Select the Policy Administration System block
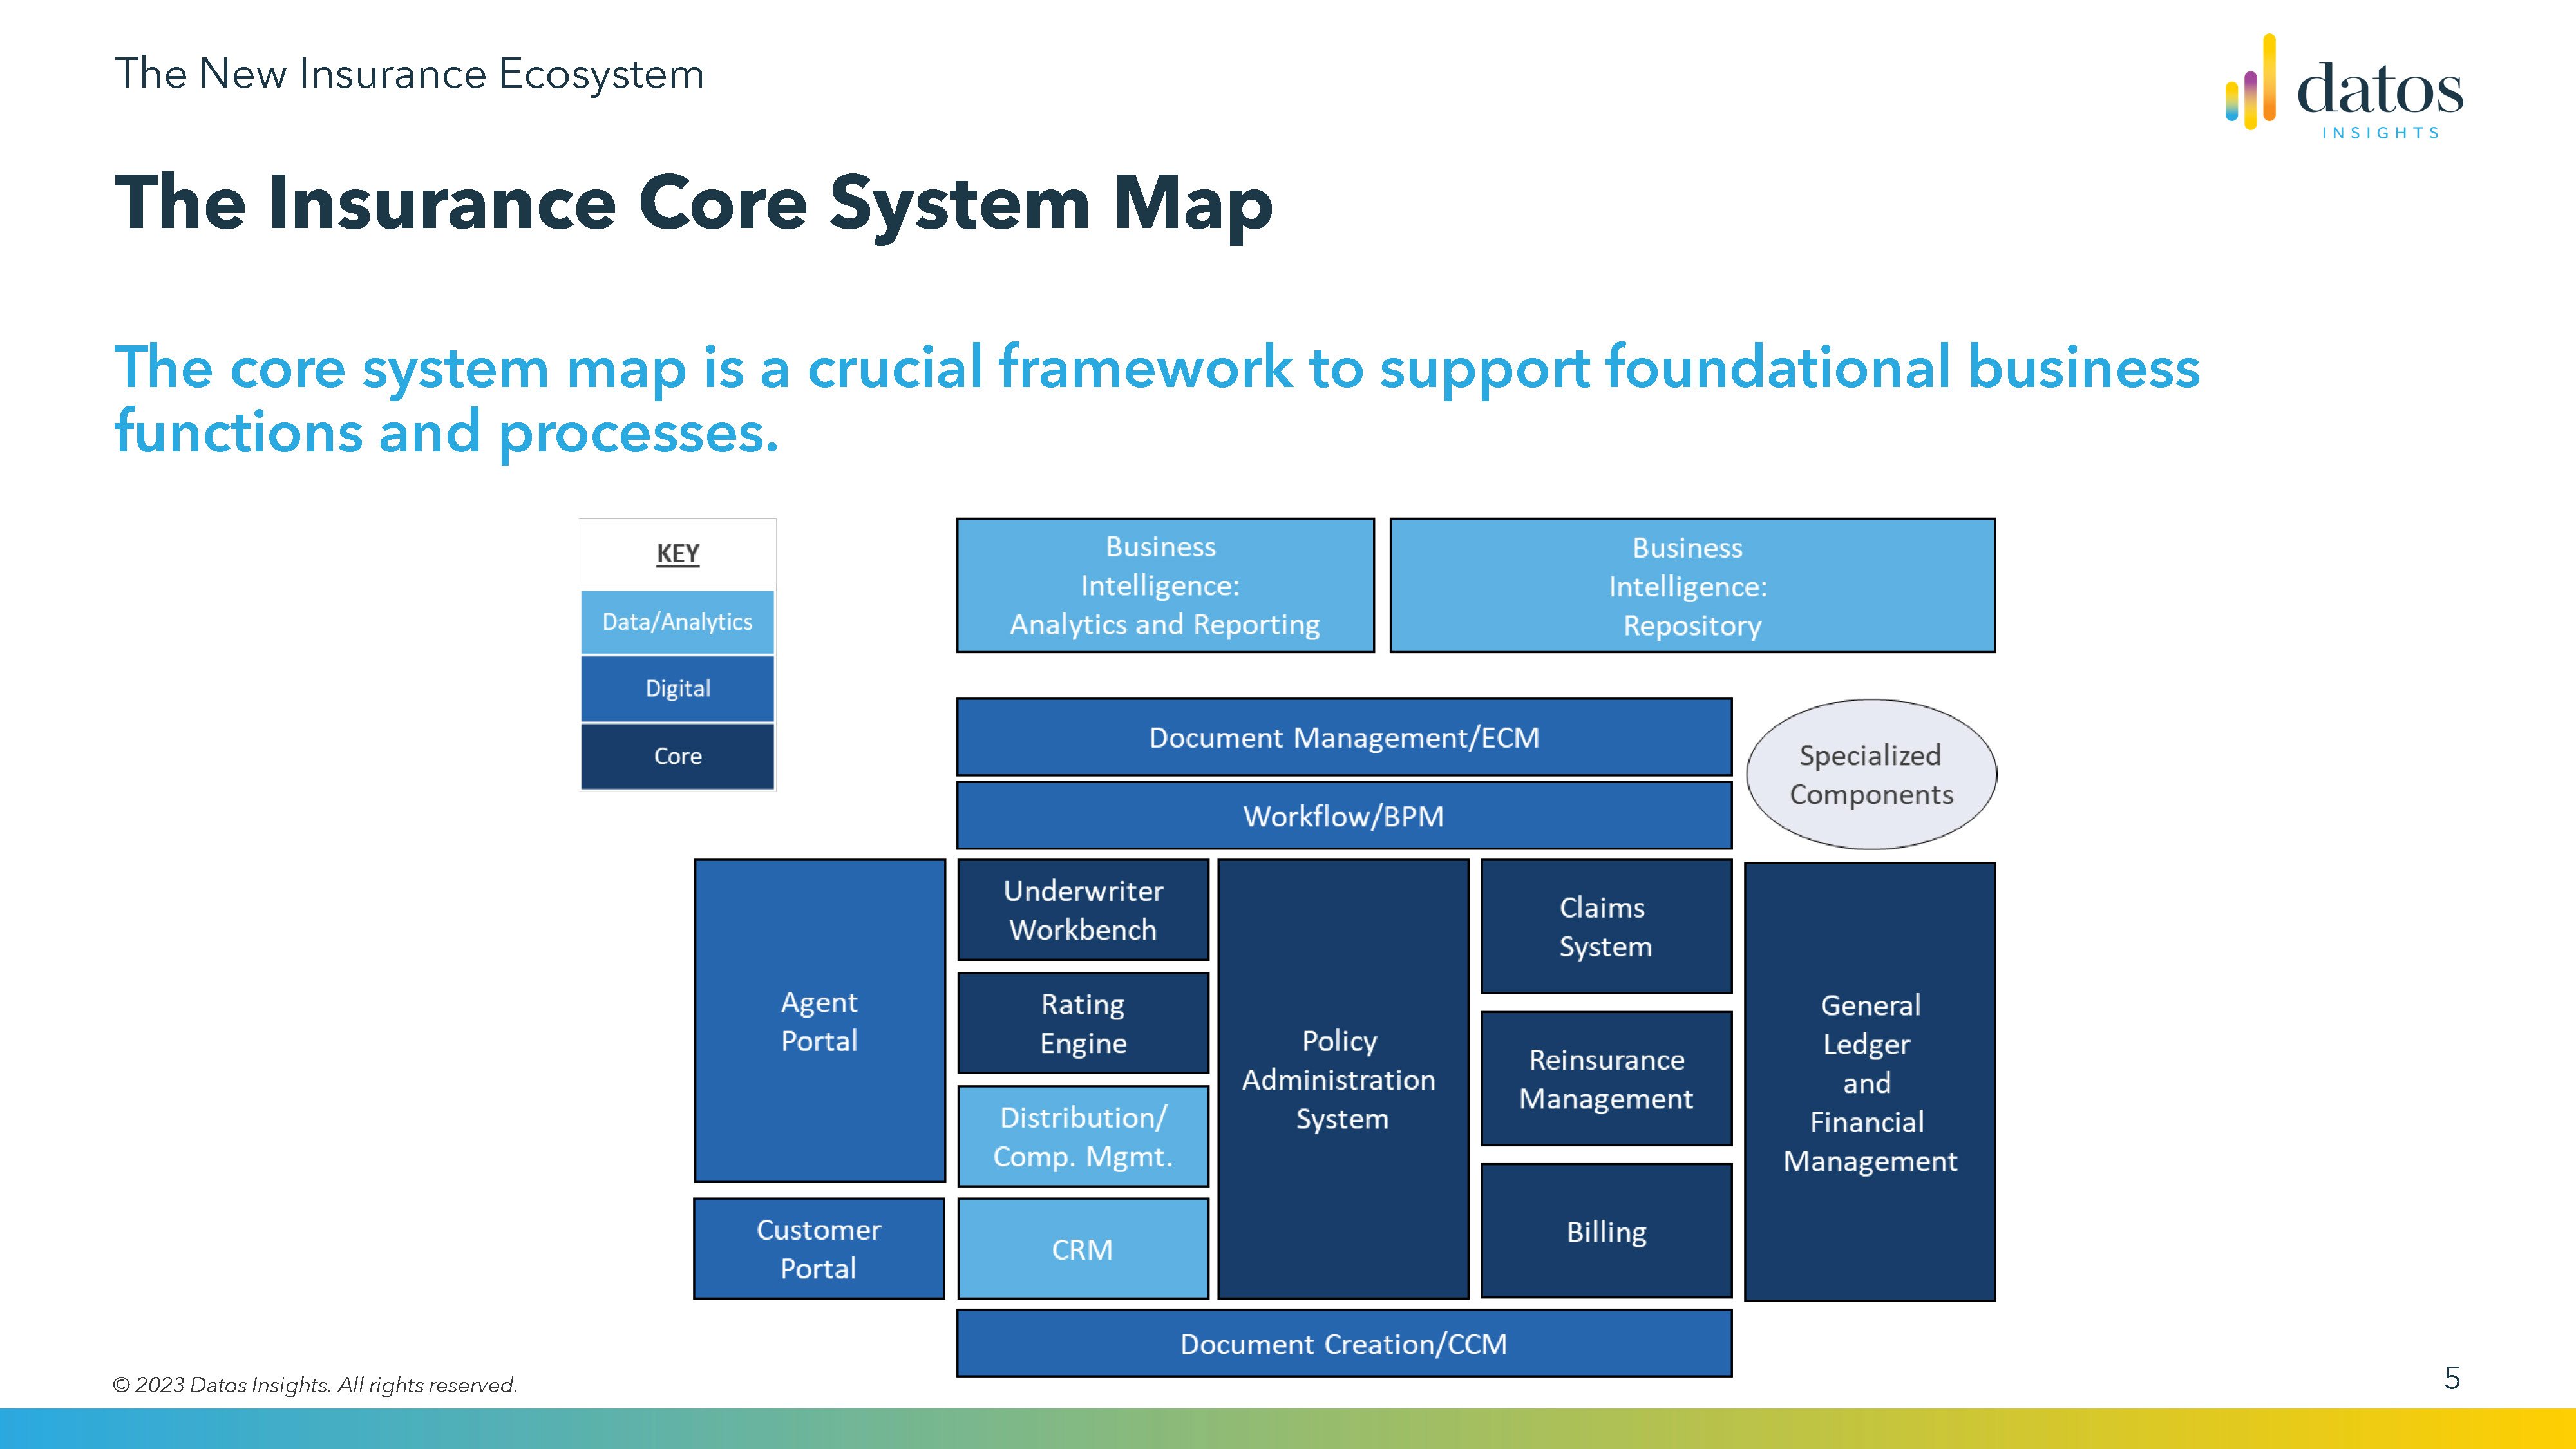The height and width of the screenshot is (1449, 2576). click(1342, 1079)
